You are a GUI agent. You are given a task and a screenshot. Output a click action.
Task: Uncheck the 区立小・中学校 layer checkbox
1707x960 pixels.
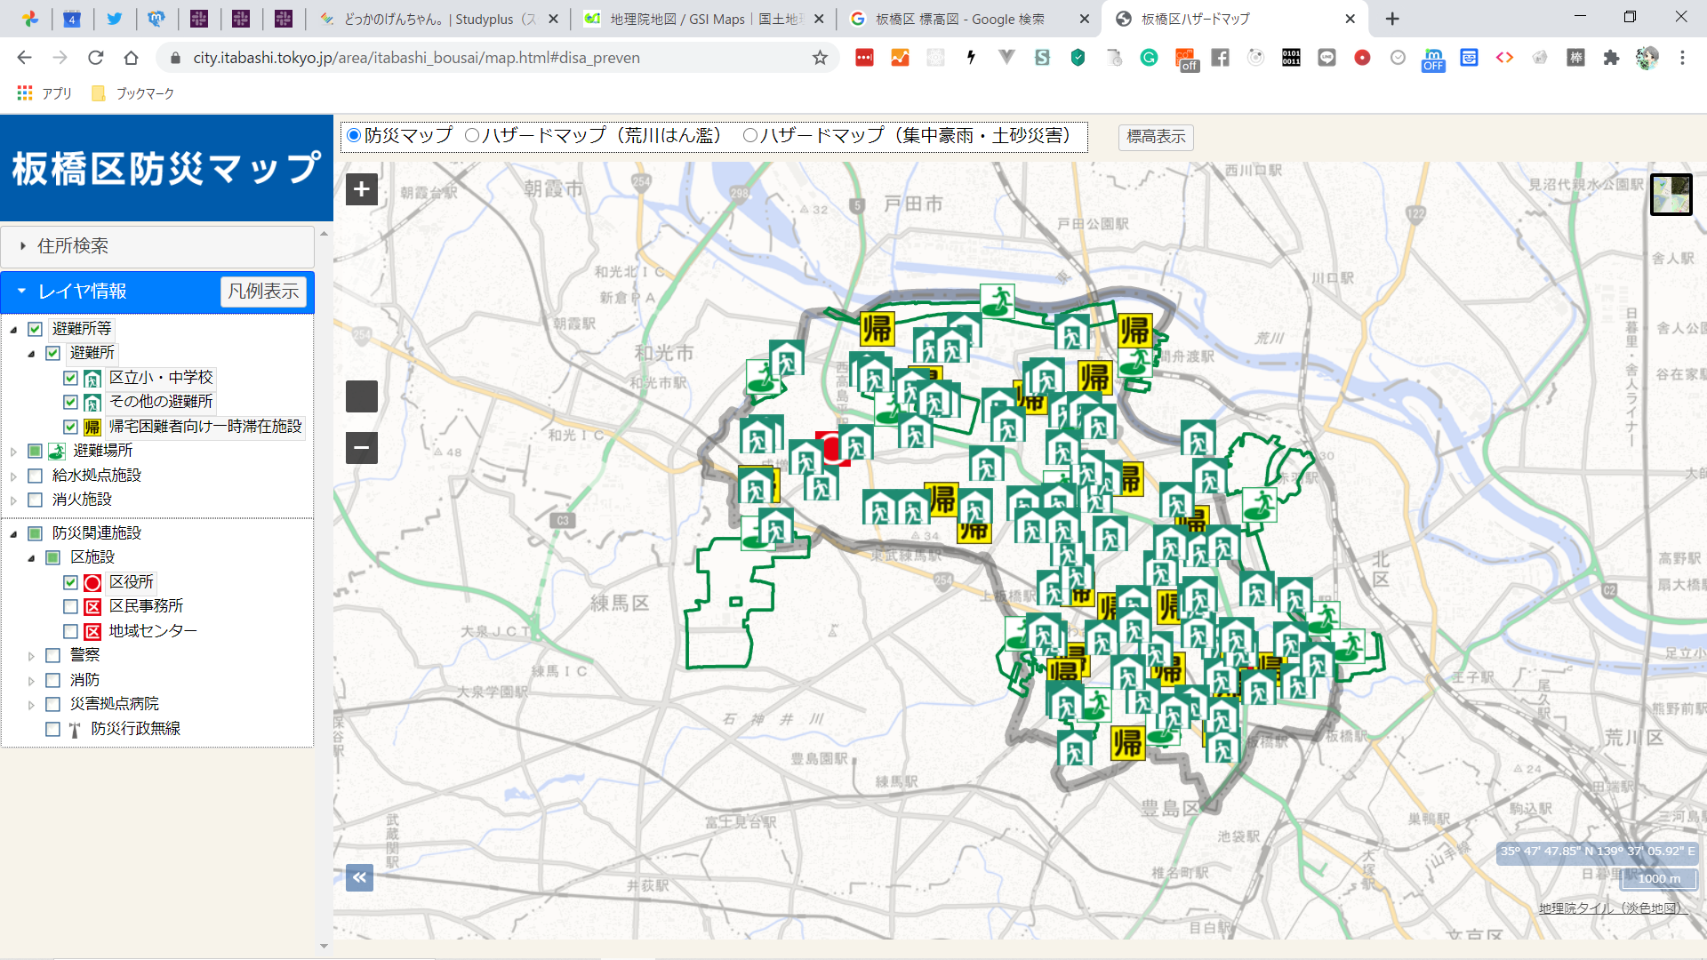pos(71,378)
